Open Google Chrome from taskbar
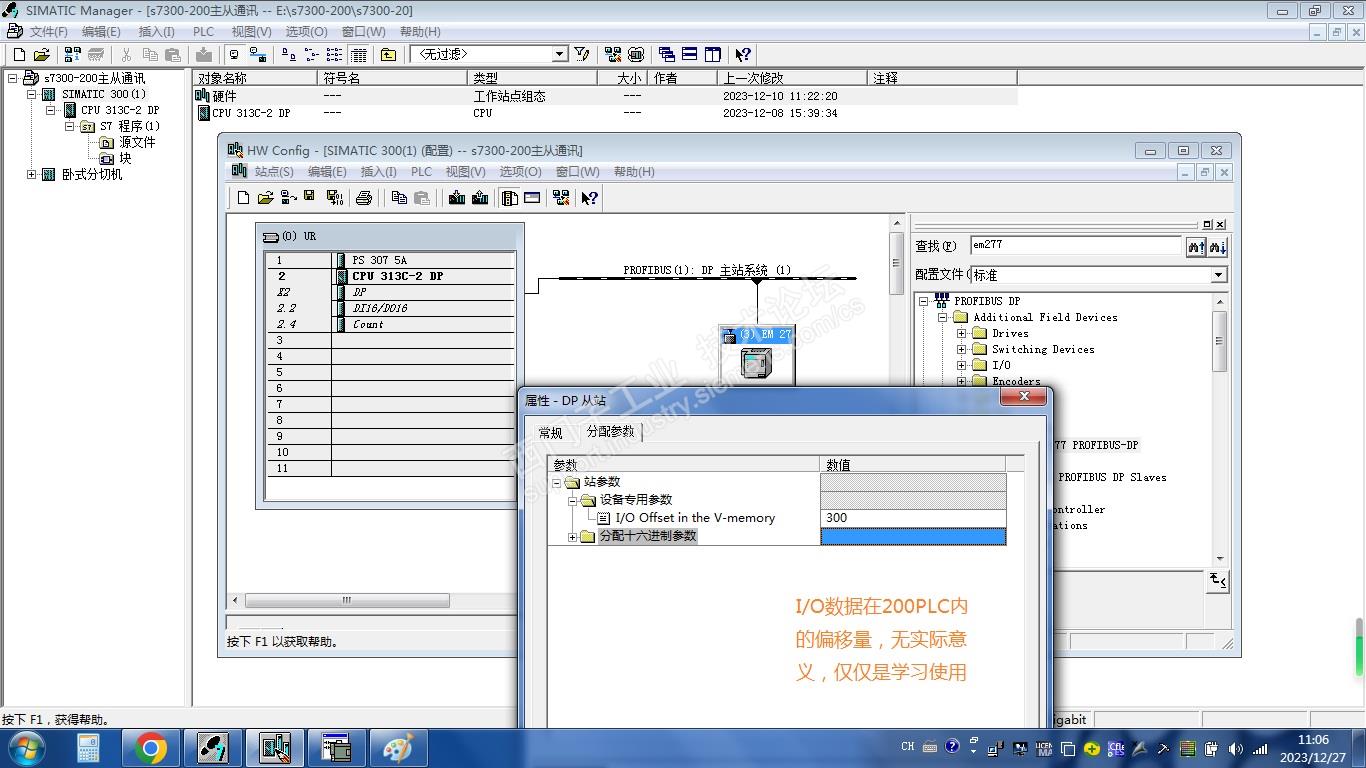This screenshot has width=1366, height=768. pos(151,748)
